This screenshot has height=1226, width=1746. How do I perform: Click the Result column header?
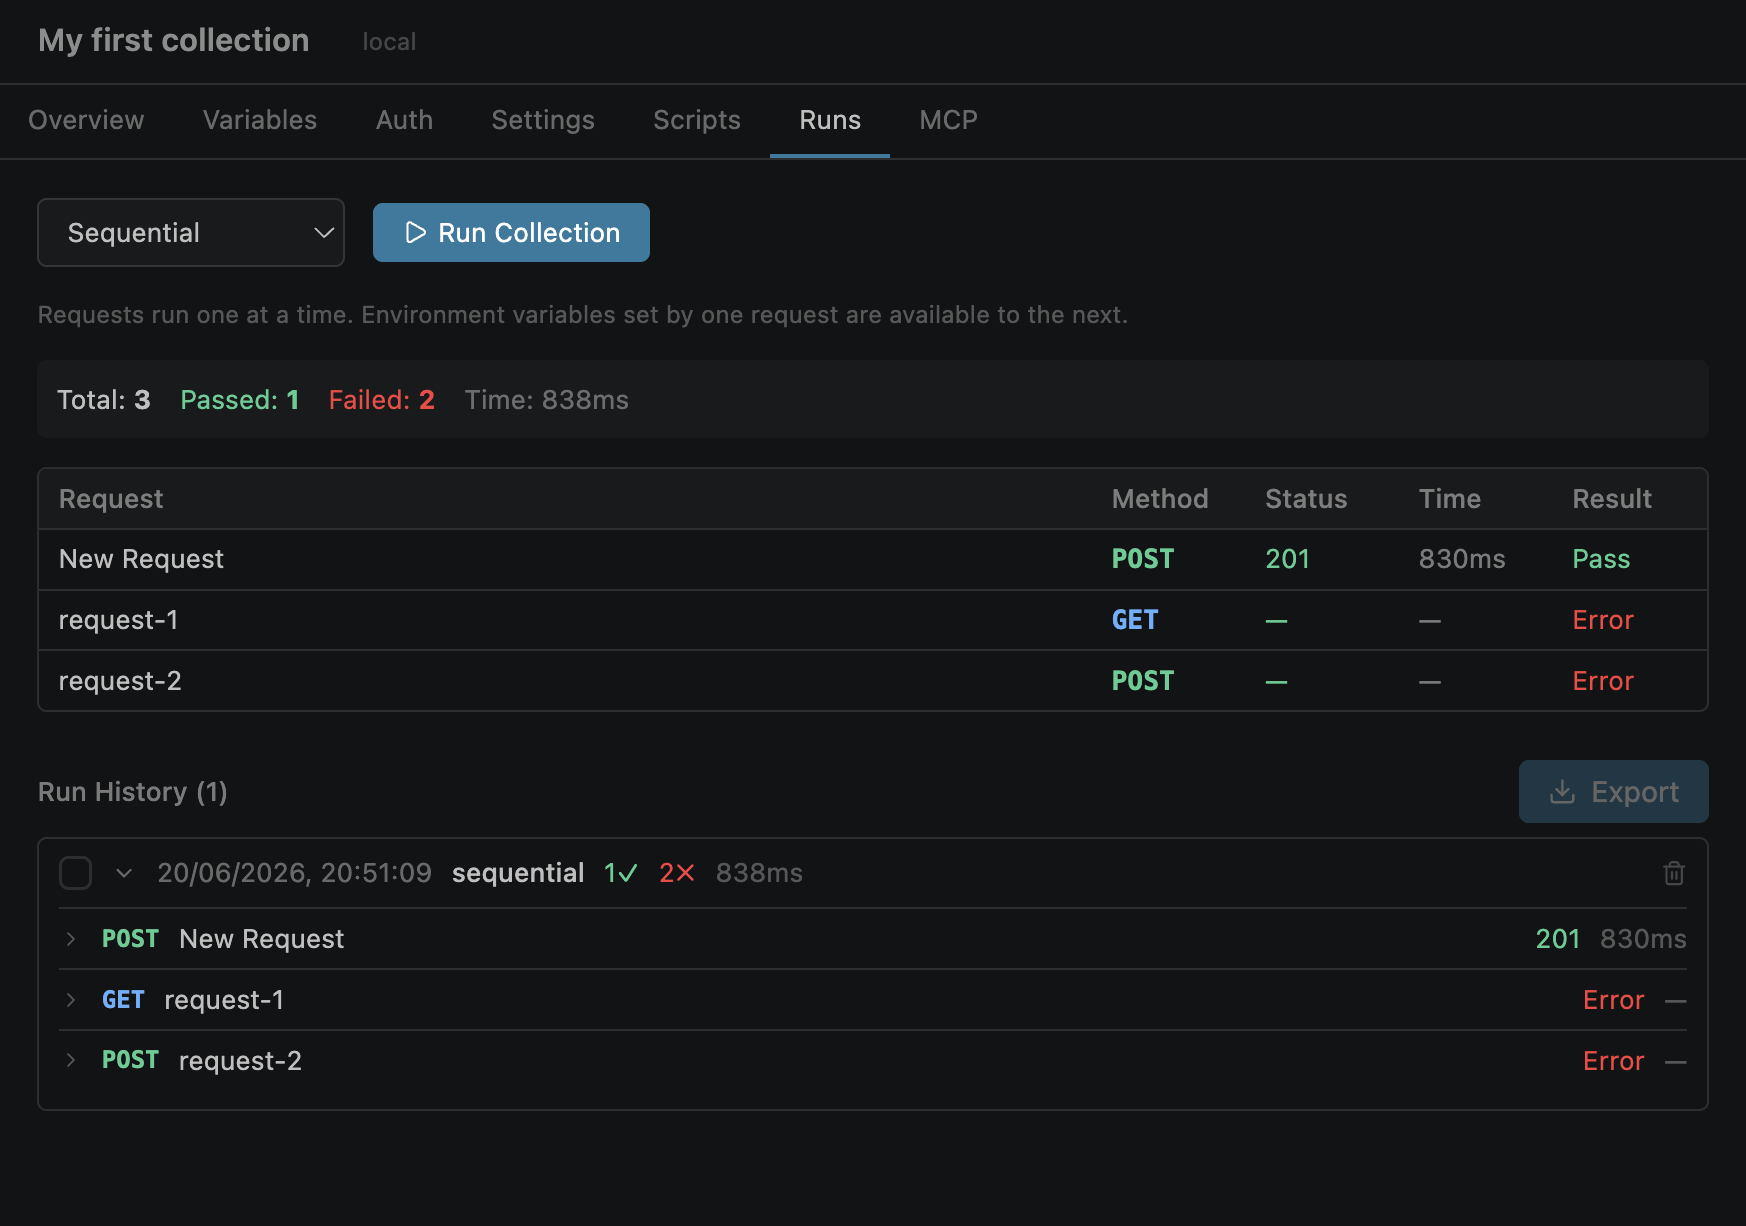point(1612,499)
